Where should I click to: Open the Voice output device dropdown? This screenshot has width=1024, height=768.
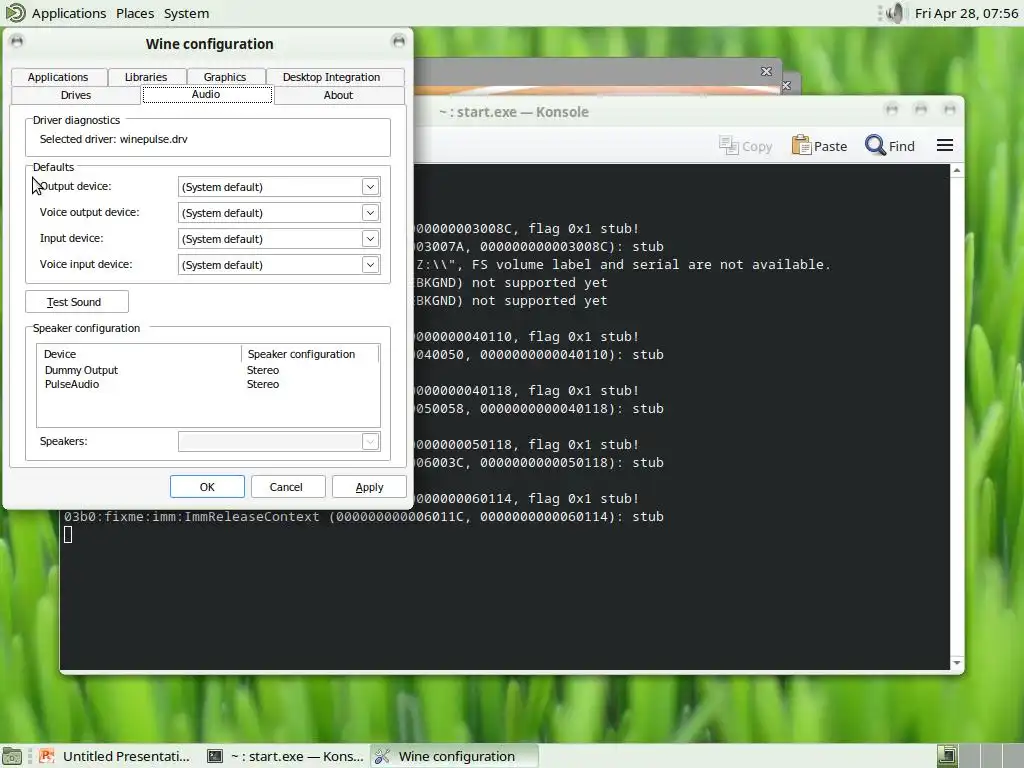tap(279, 213)
